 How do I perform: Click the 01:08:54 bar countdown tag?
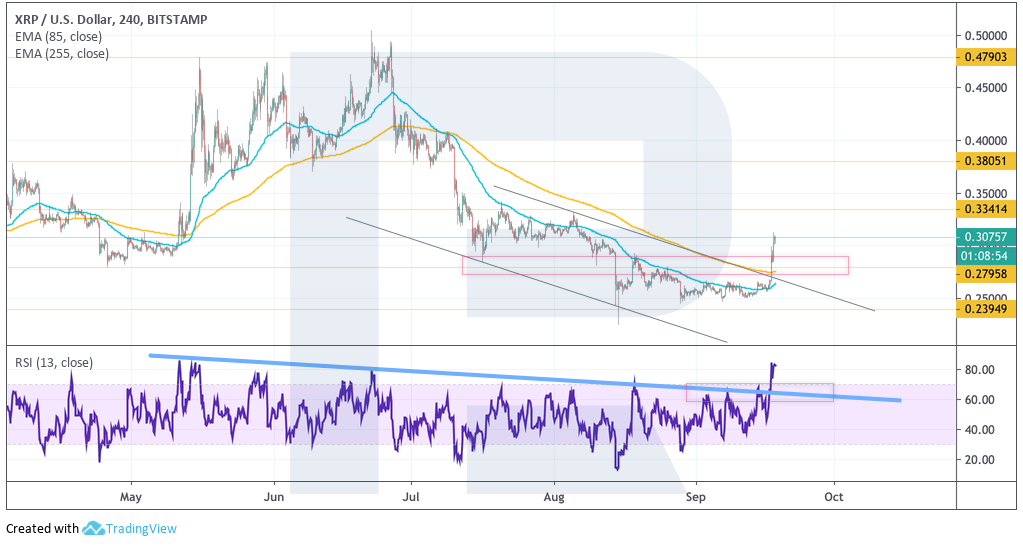pyautogui.click(x=986, y=255)
